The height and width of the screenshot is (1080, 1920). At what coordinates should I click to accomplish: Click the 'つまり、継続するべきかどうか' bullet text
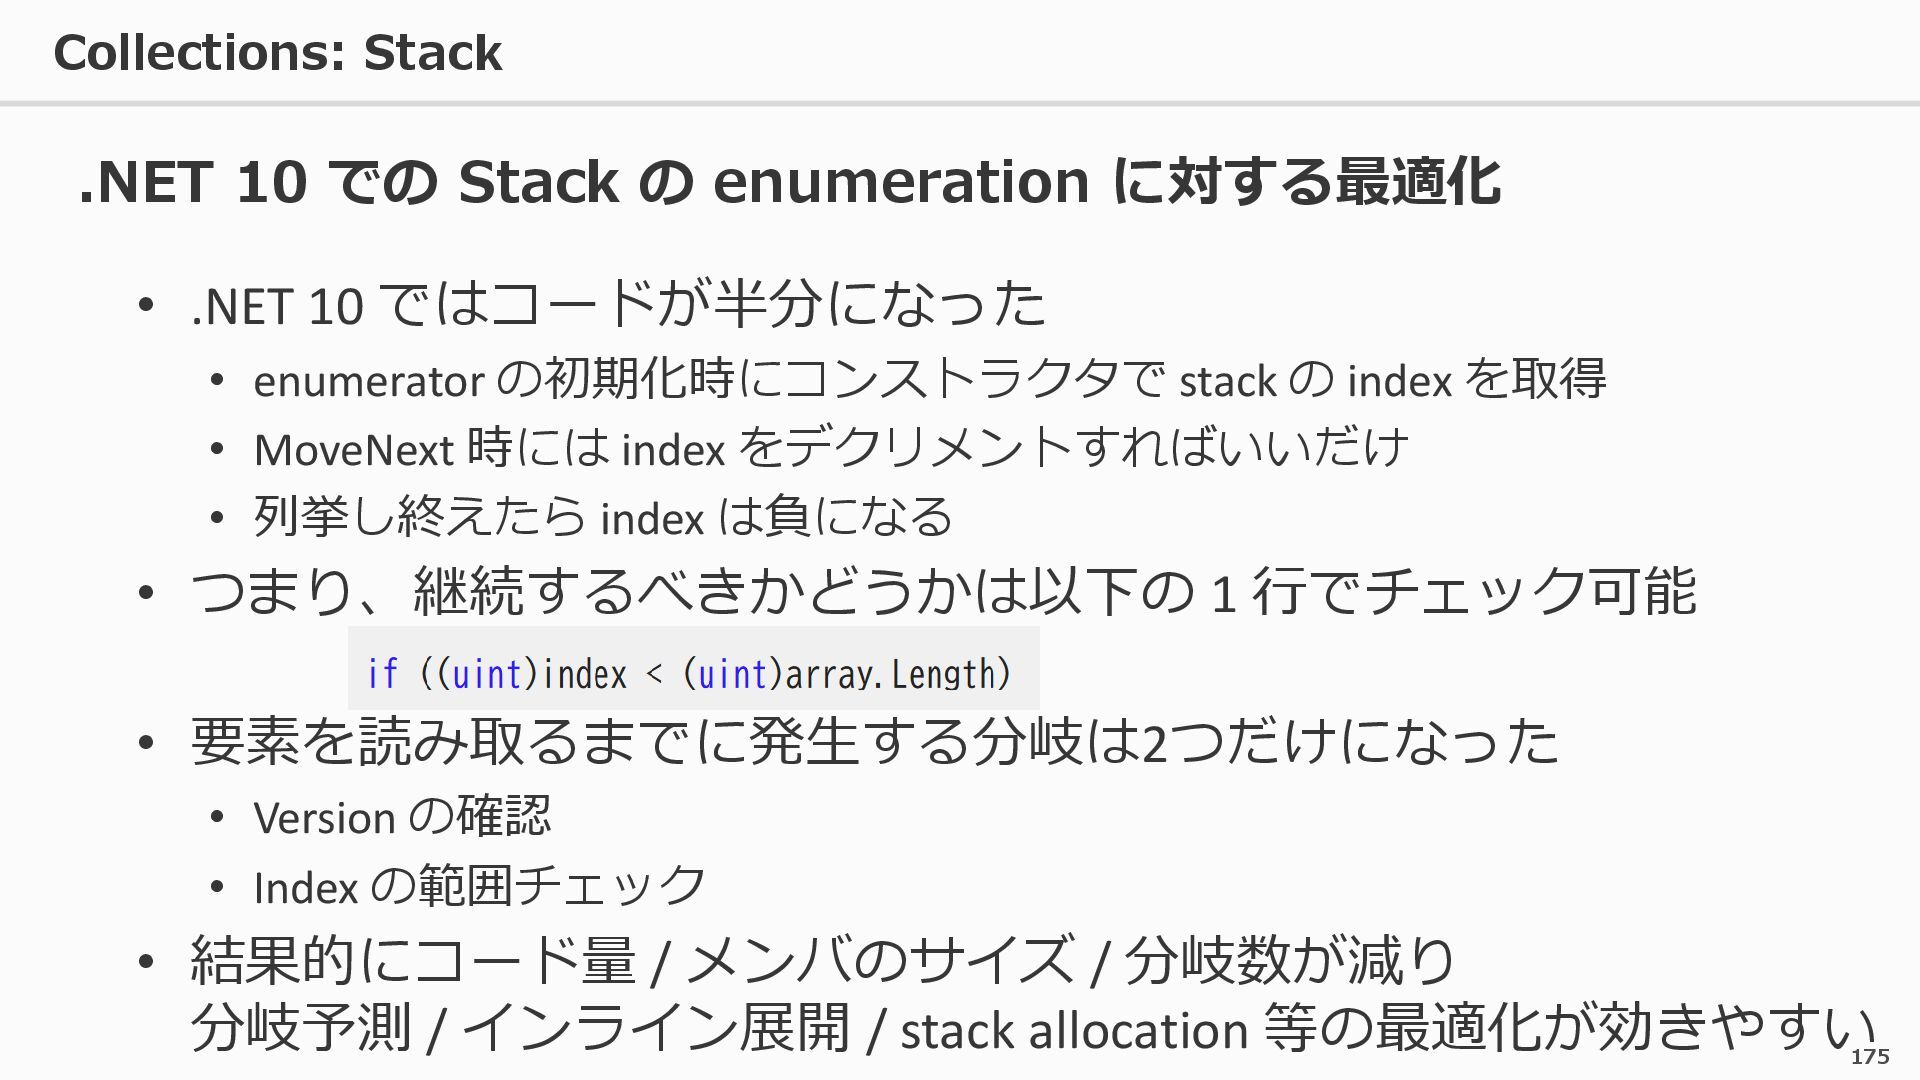(x=942, y=591)
